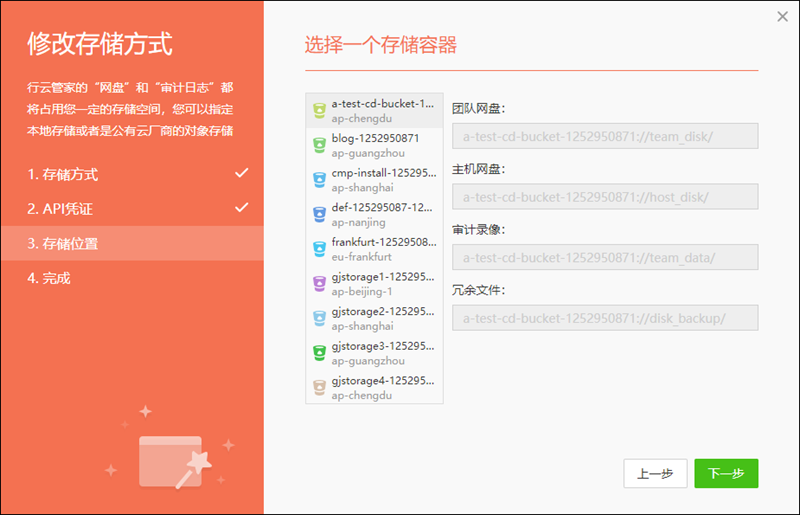
Task: Click the green 下一步 button
Action: (x=726, y=474)
